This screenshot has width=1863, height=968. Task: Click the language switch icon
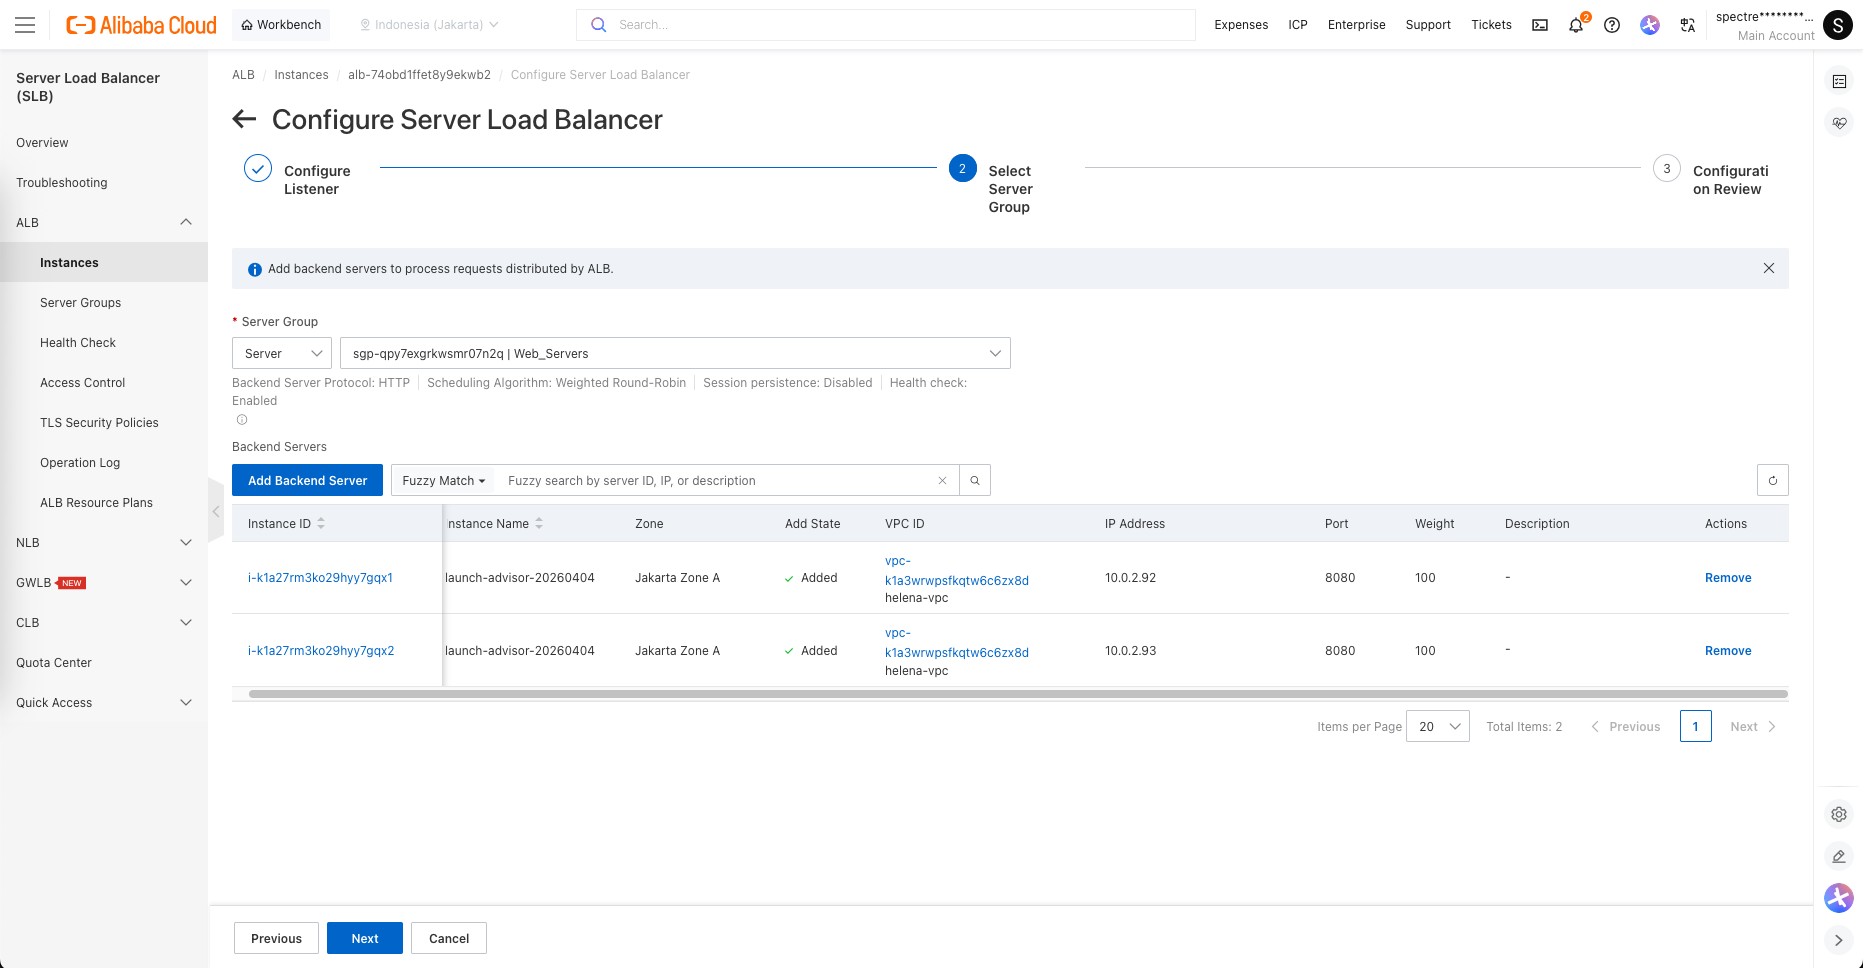coord(1688,25)
